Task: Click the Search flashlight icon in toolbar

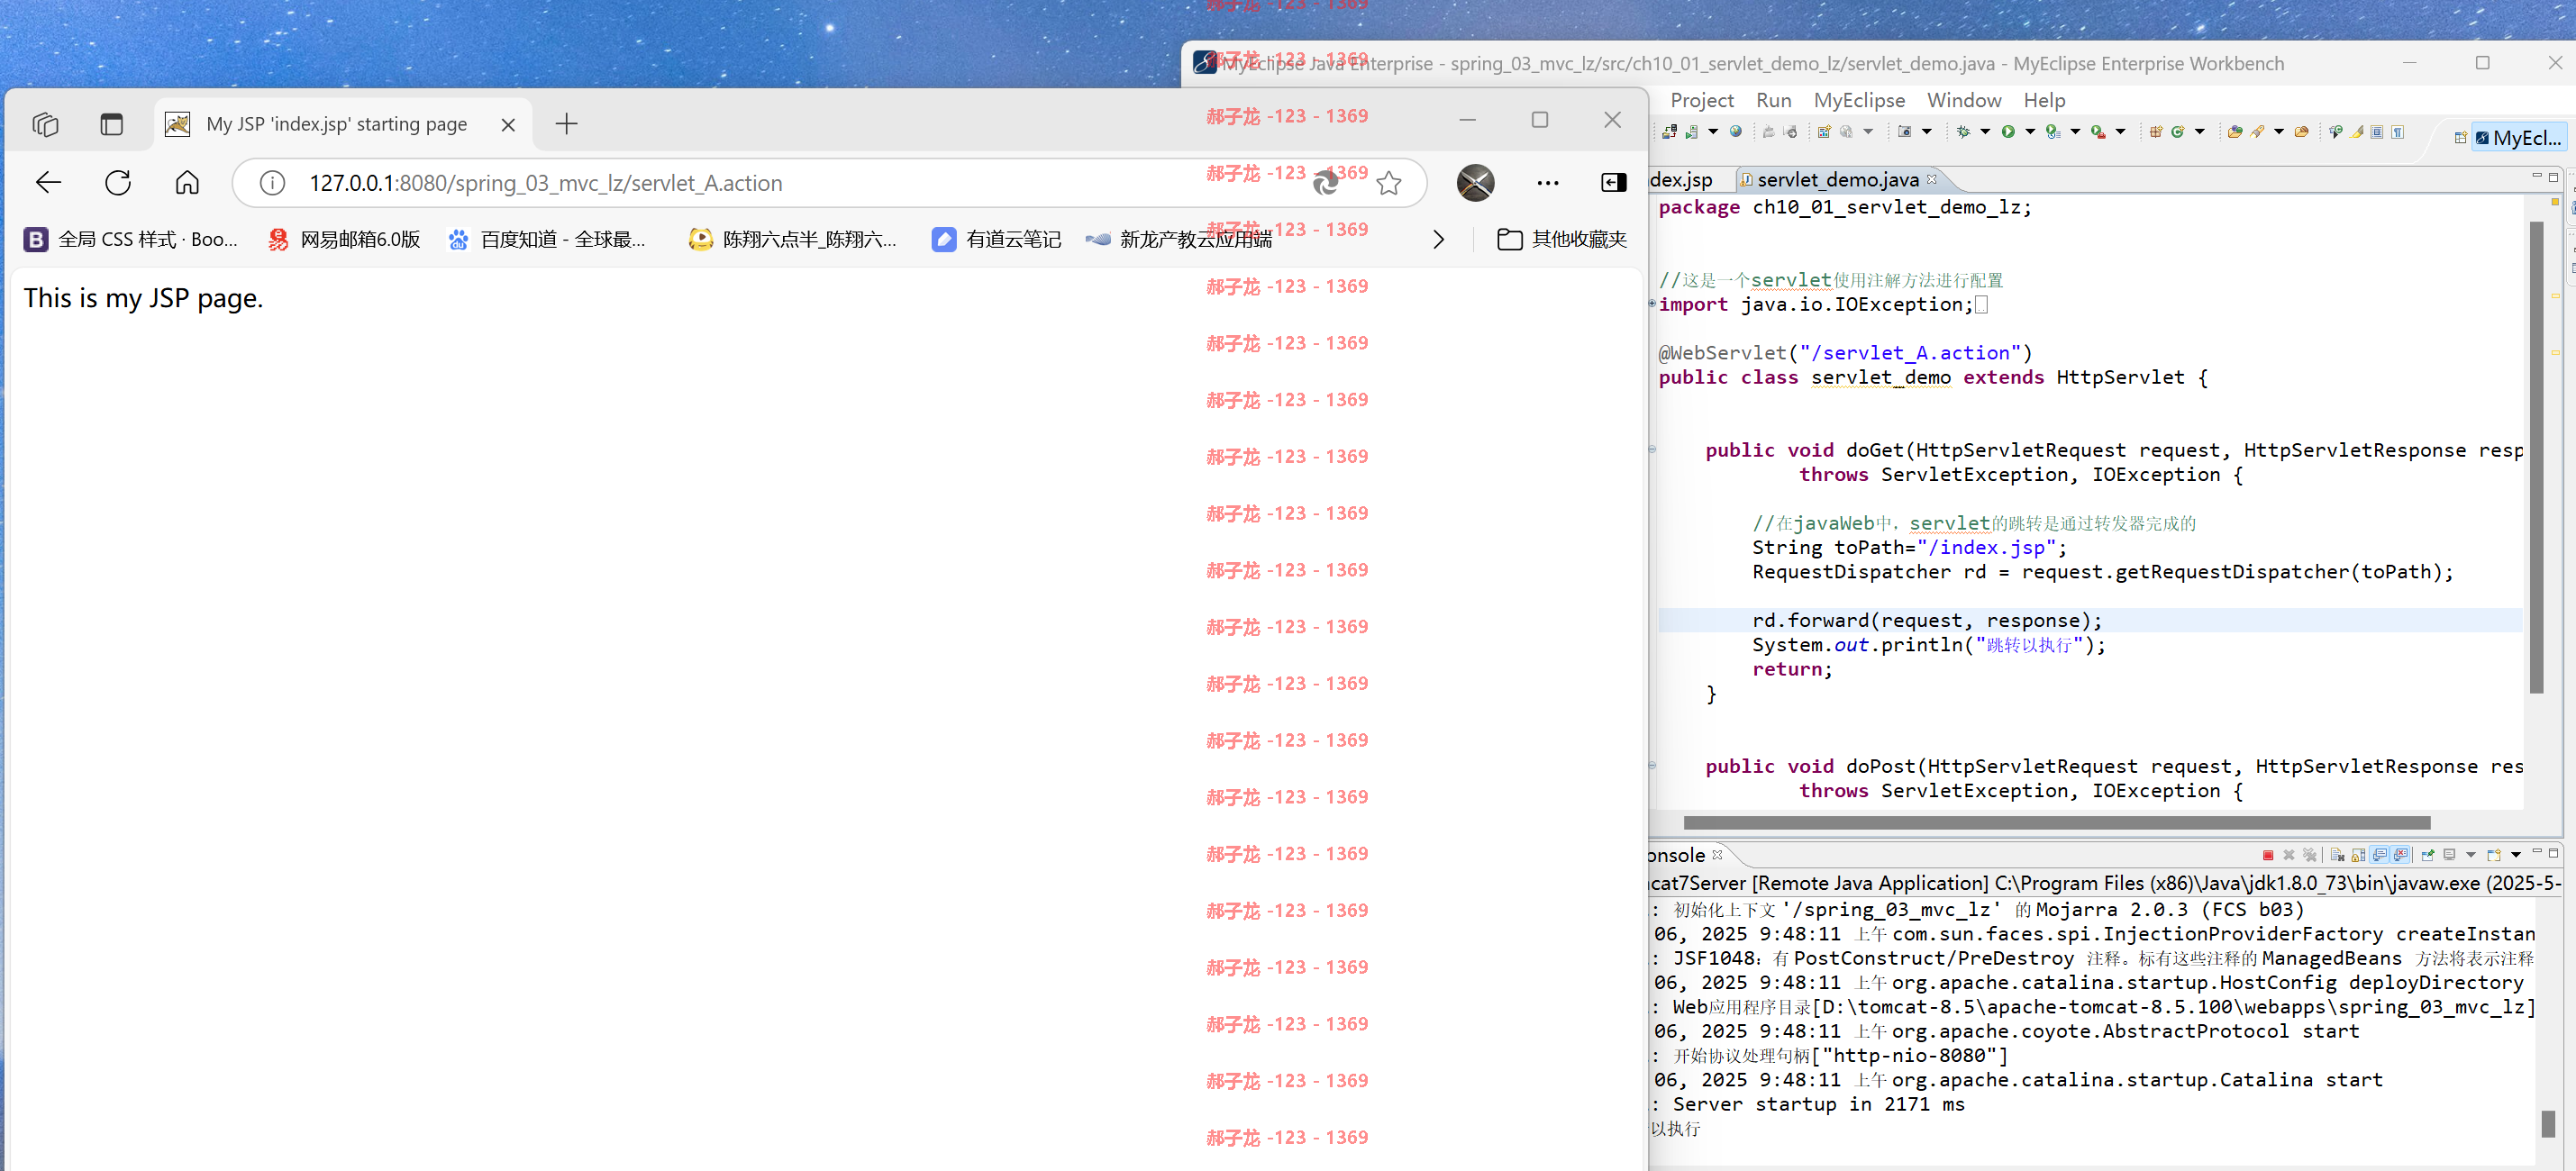Action: (2257, 132)
